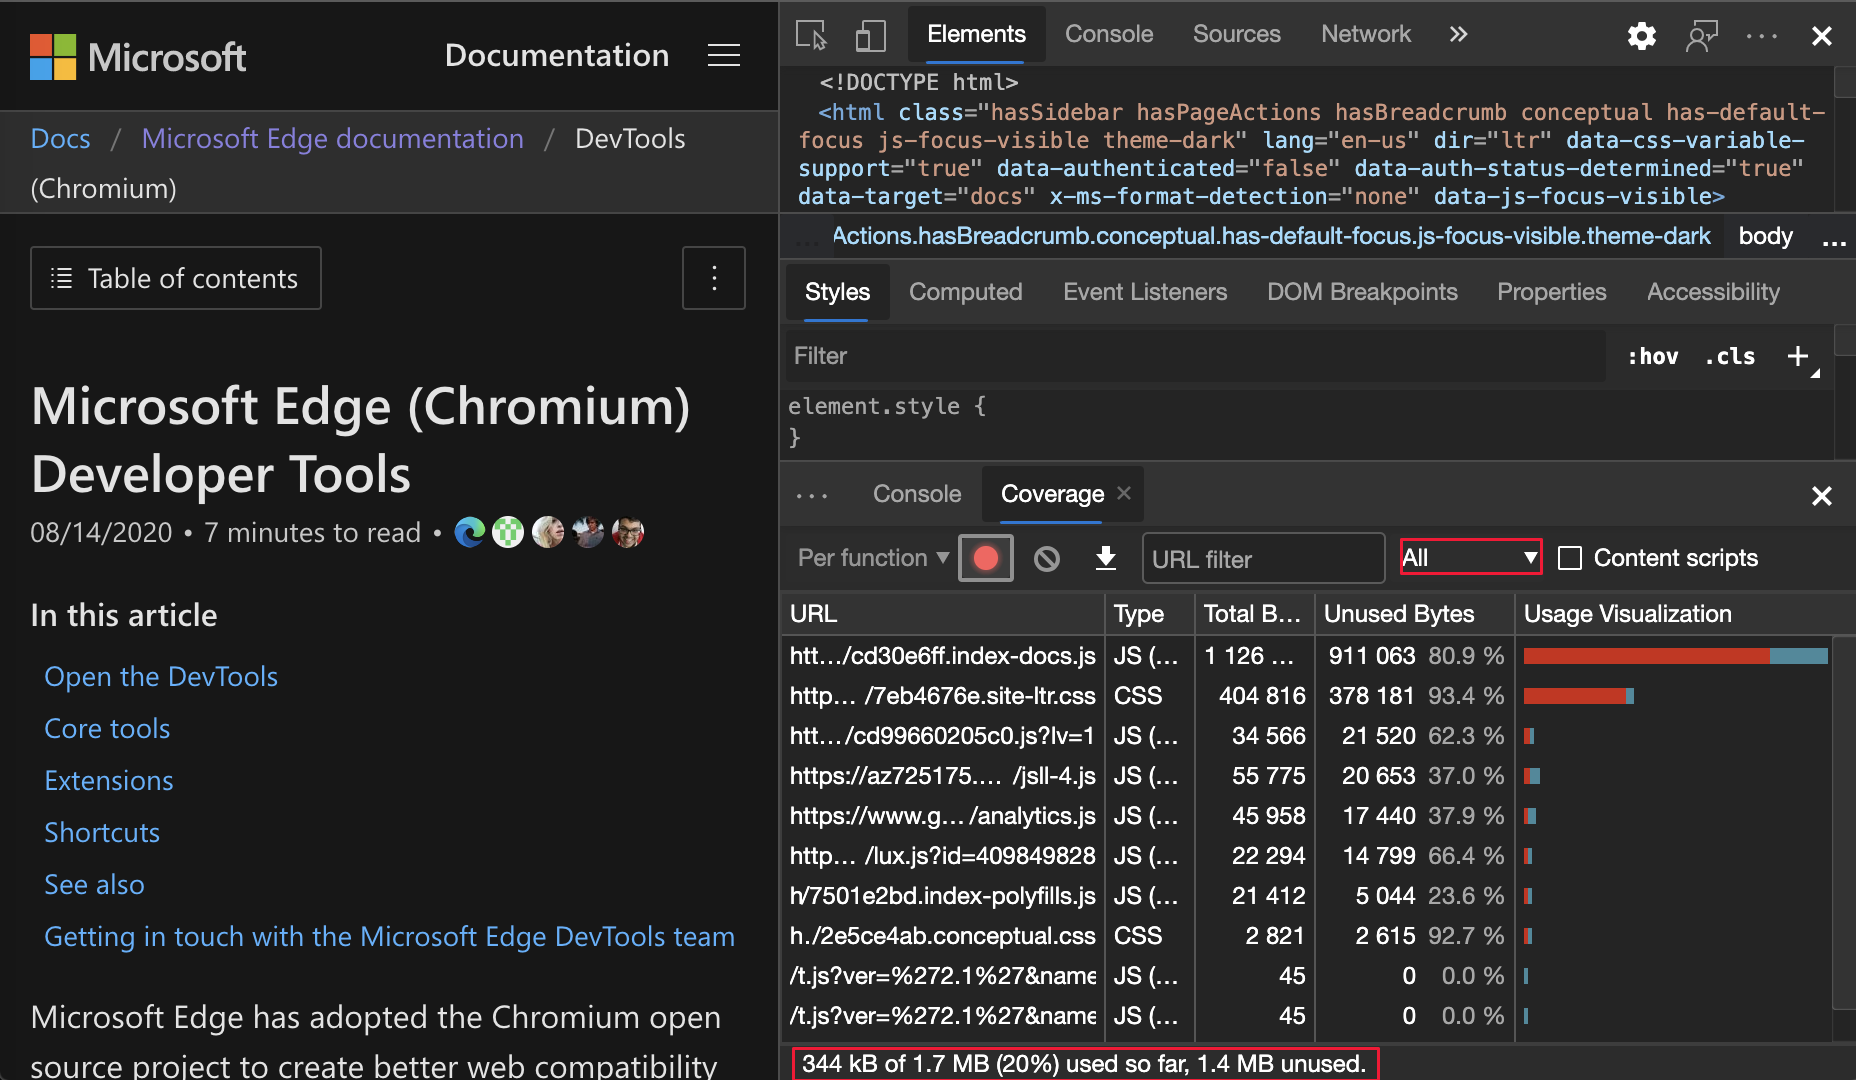Open the DOM Breakpoints tab
This screenshot has width=1856, height=1080.
(x=1362, y=292)
